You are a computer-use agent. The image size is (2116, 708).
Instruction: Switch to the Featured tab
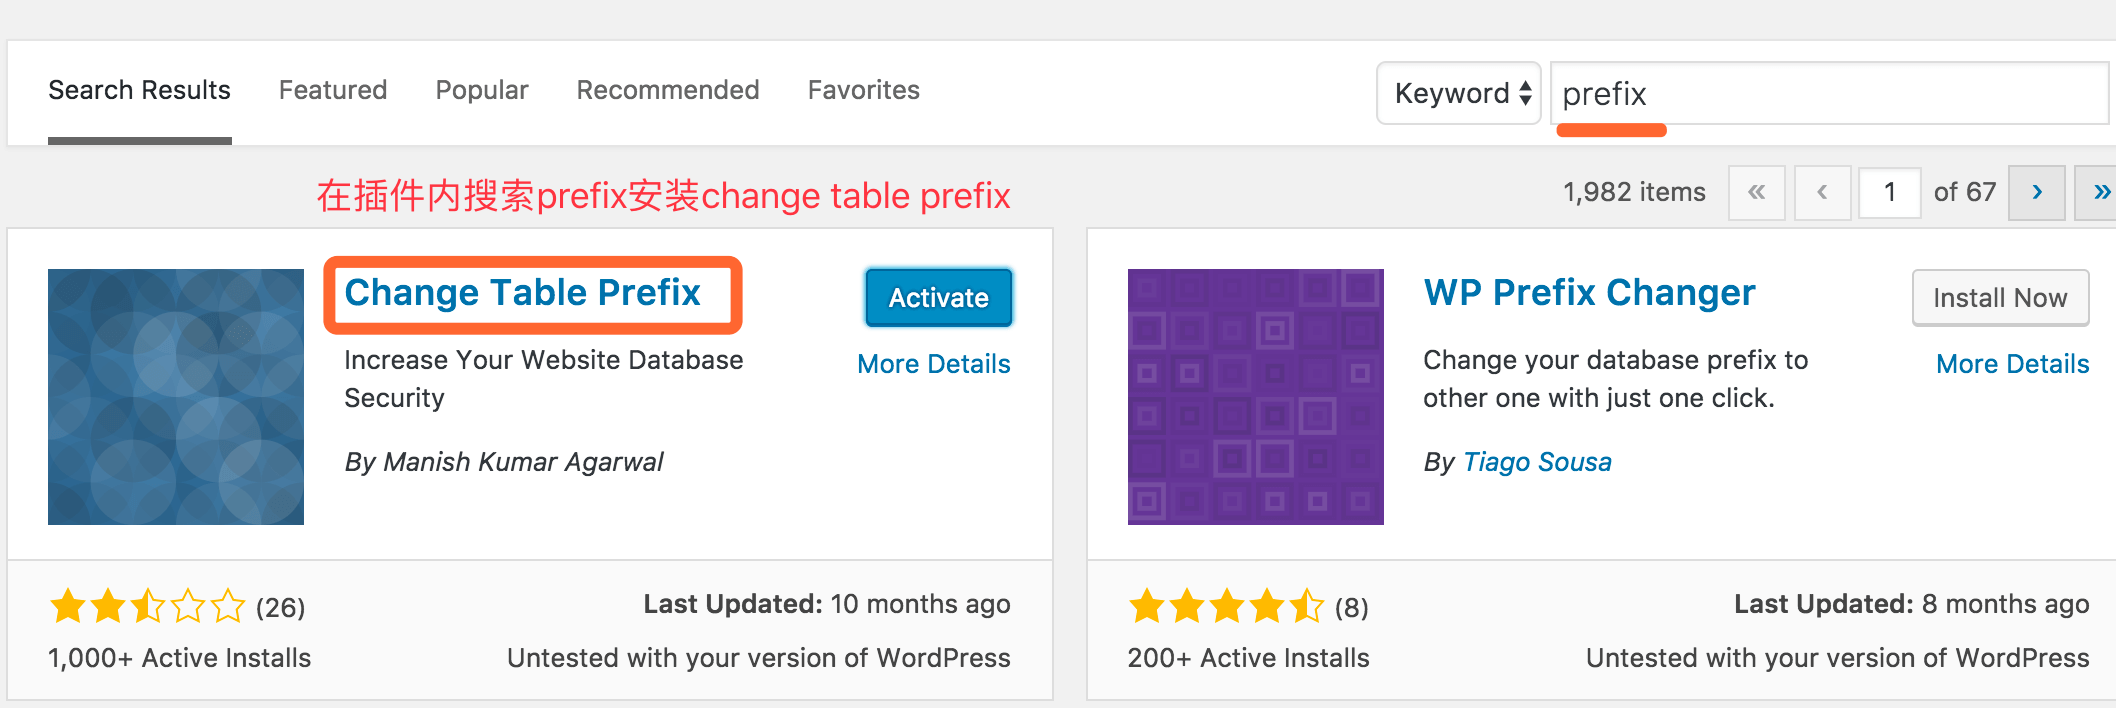[333, 90]
